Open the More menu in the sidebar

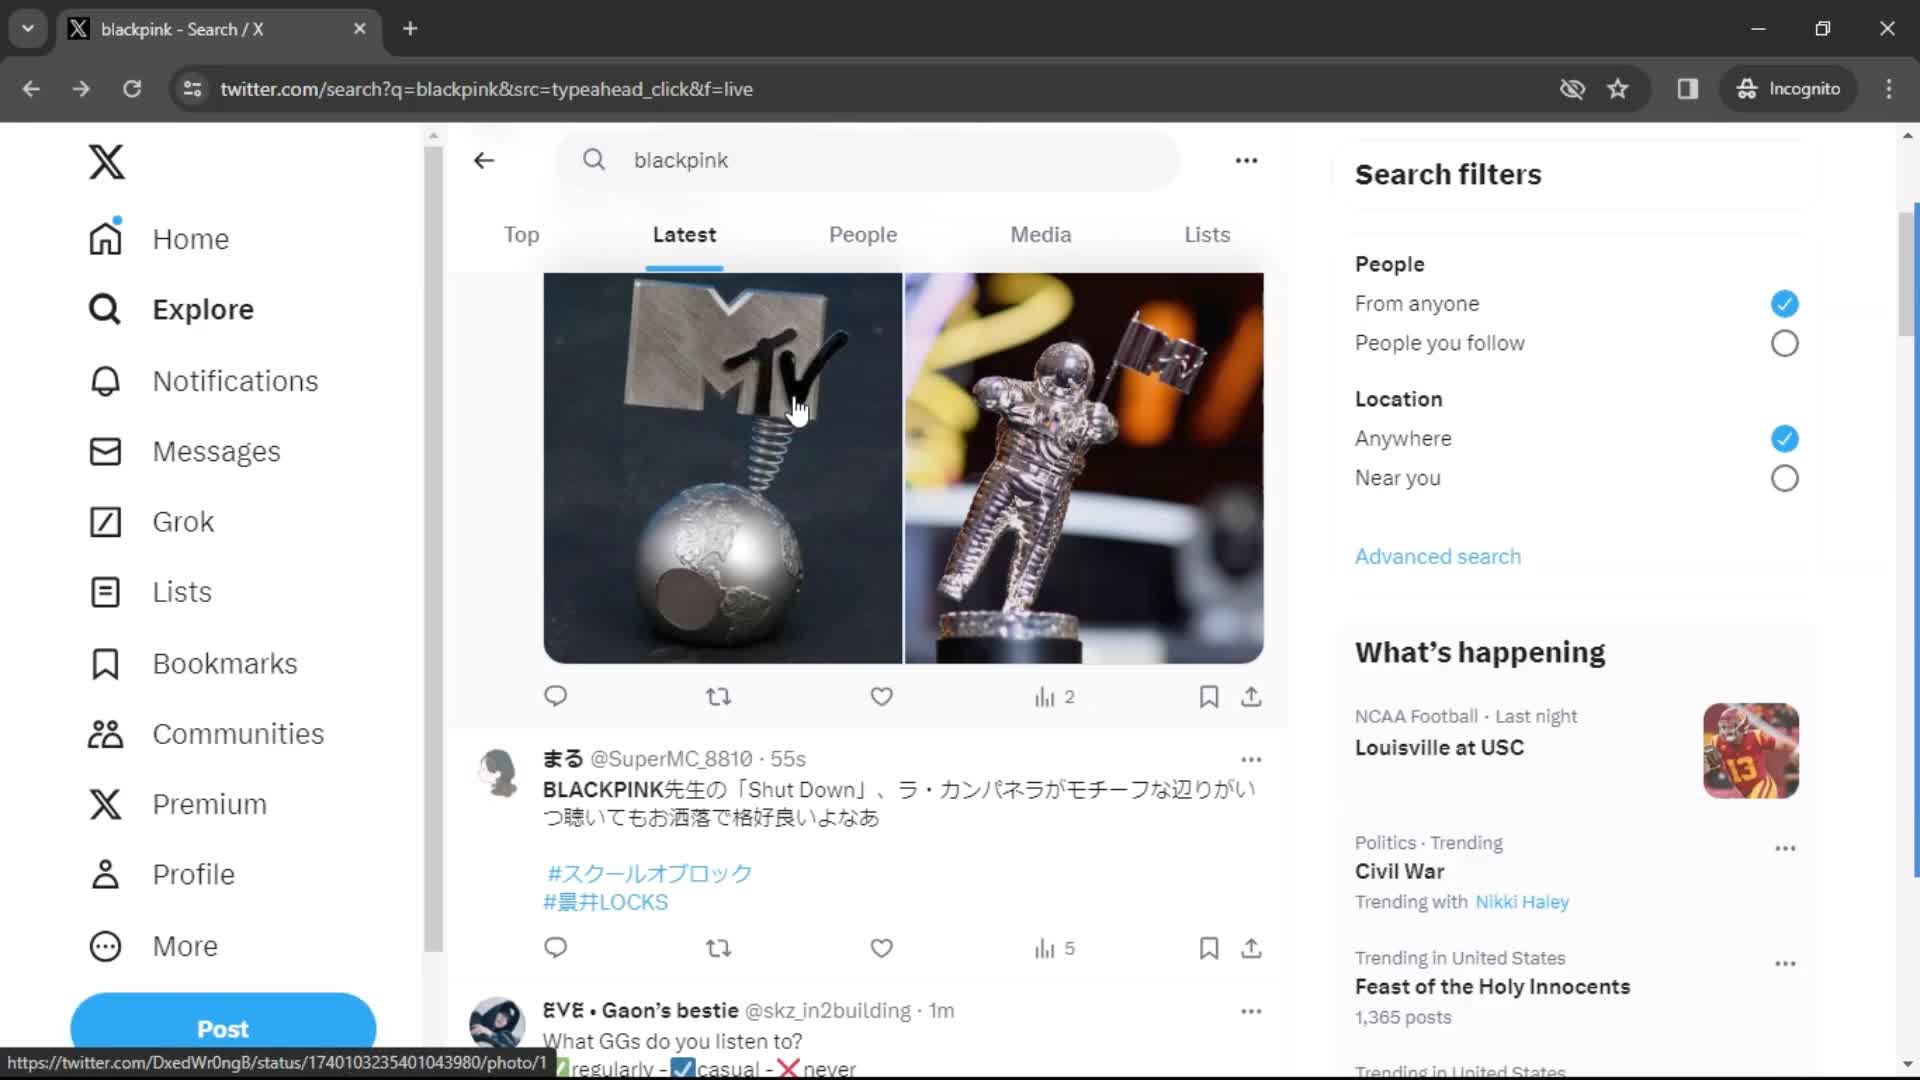coord(153,946)
